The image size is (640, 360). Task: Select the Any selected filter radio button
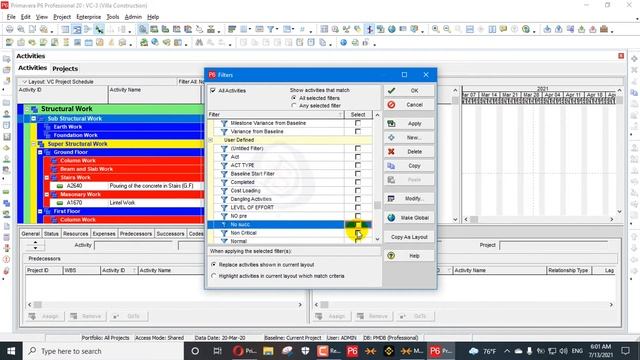point(293,106)
